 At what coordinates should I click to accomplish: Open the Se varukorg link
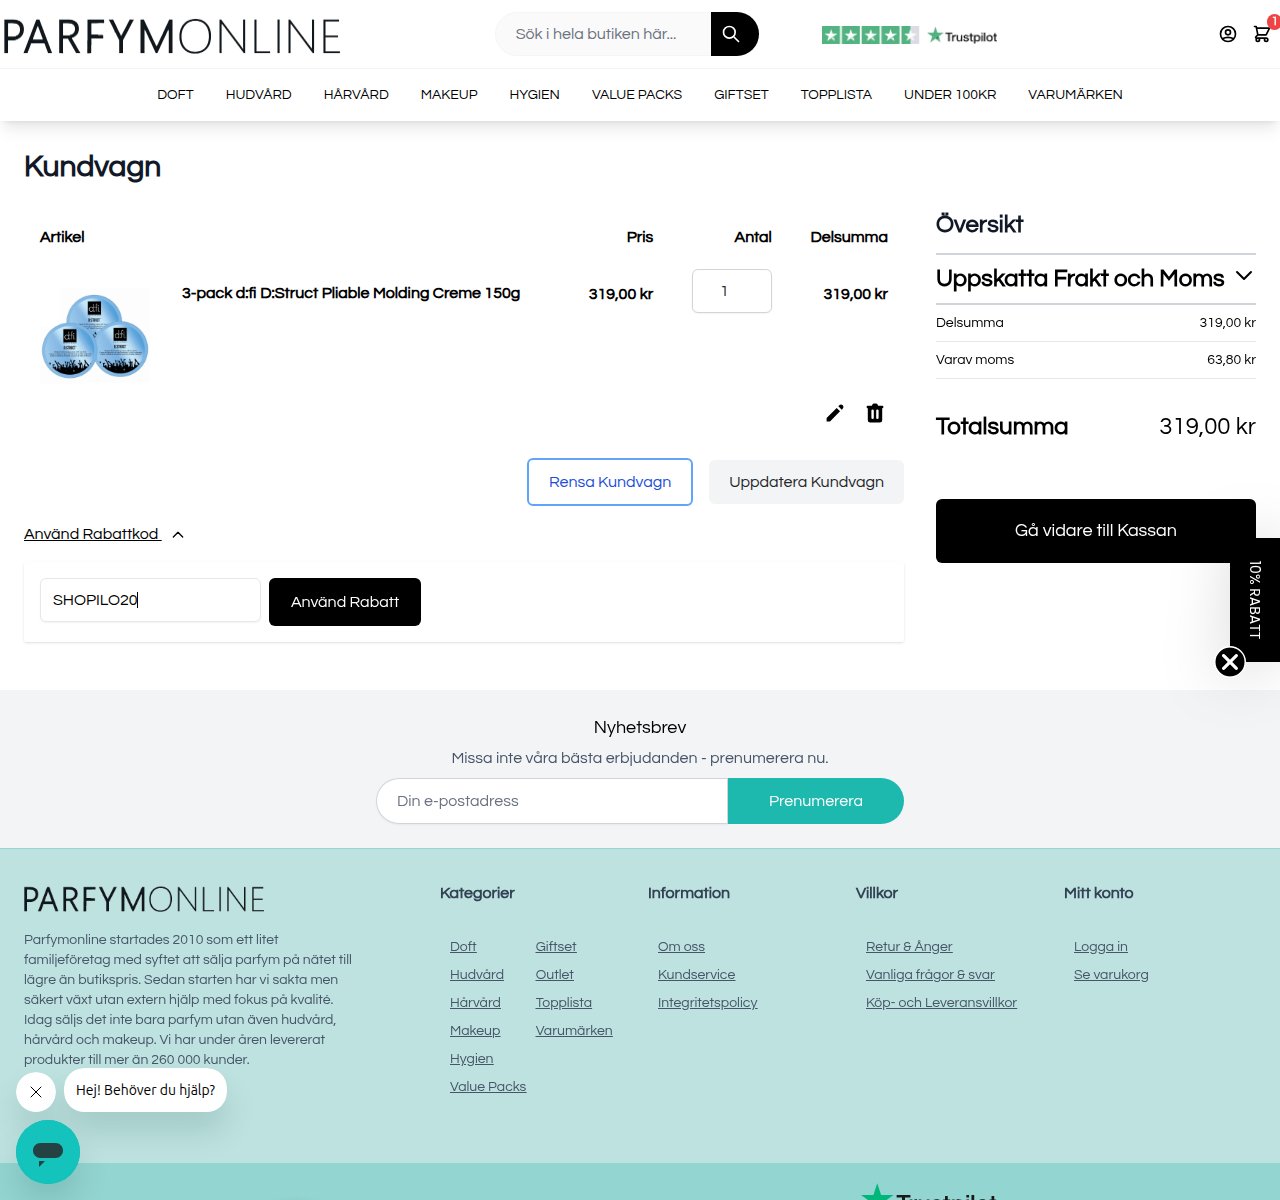(x=1111, y=975)
